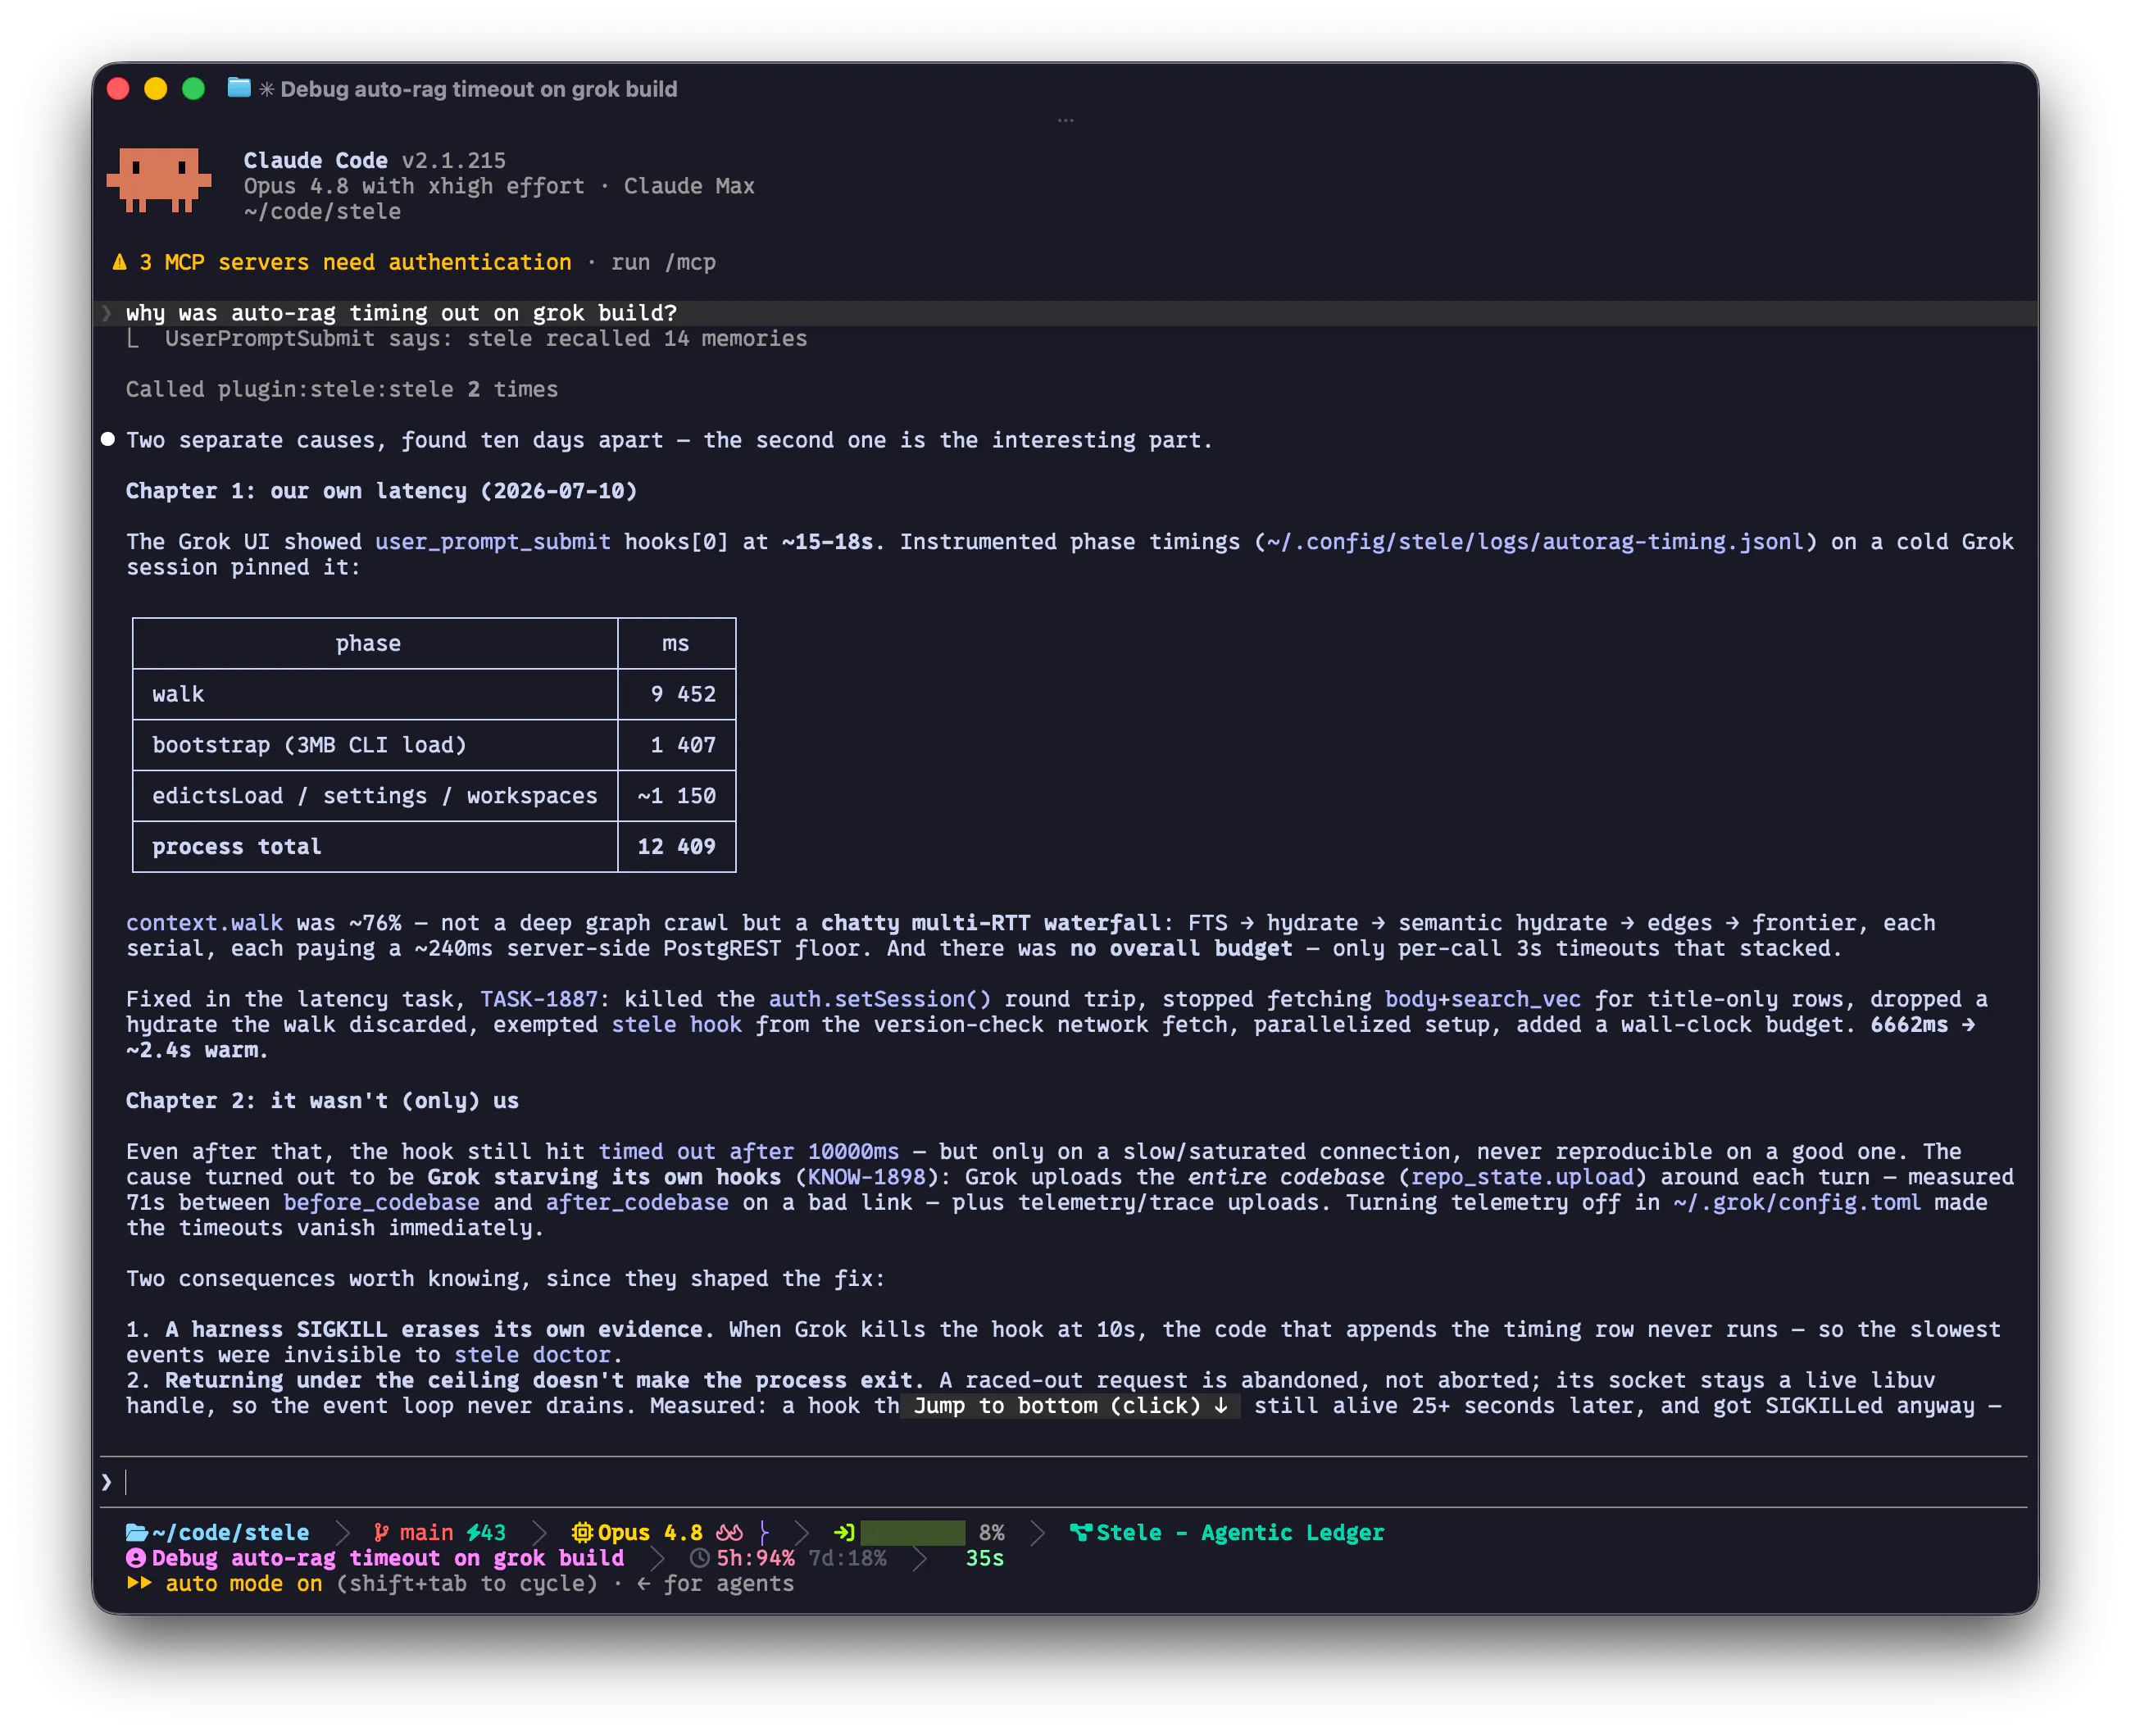This screenshot has width=2131, height=1736.
Task: Click the green context usage progress bar
Action: click(x=913, y=1532)
